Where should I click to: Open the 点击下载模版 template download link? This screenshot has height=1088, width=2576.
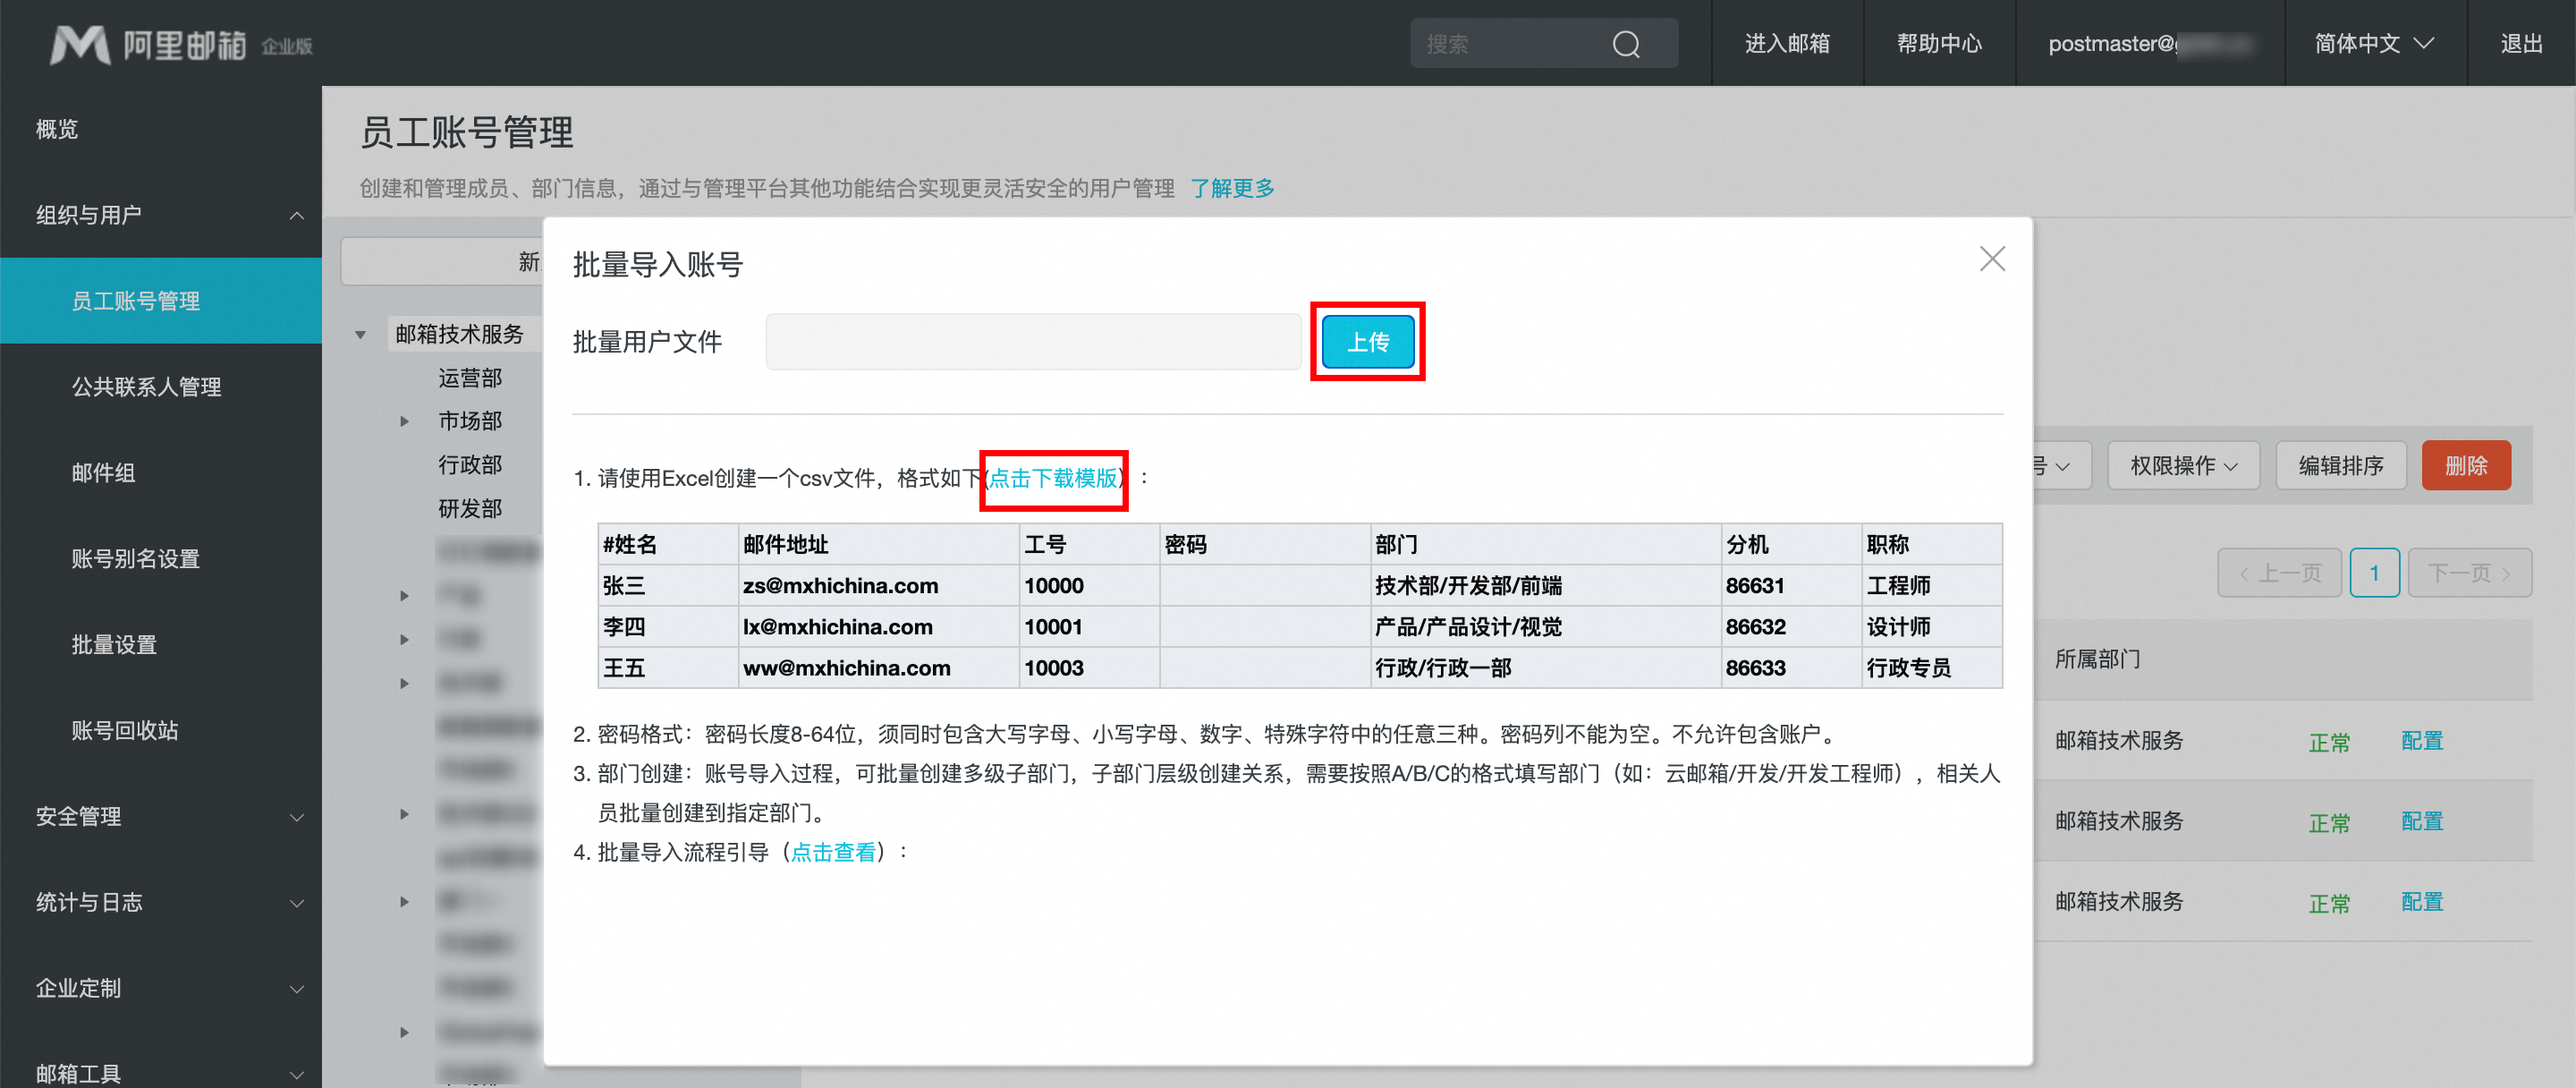coord(1053,478)
